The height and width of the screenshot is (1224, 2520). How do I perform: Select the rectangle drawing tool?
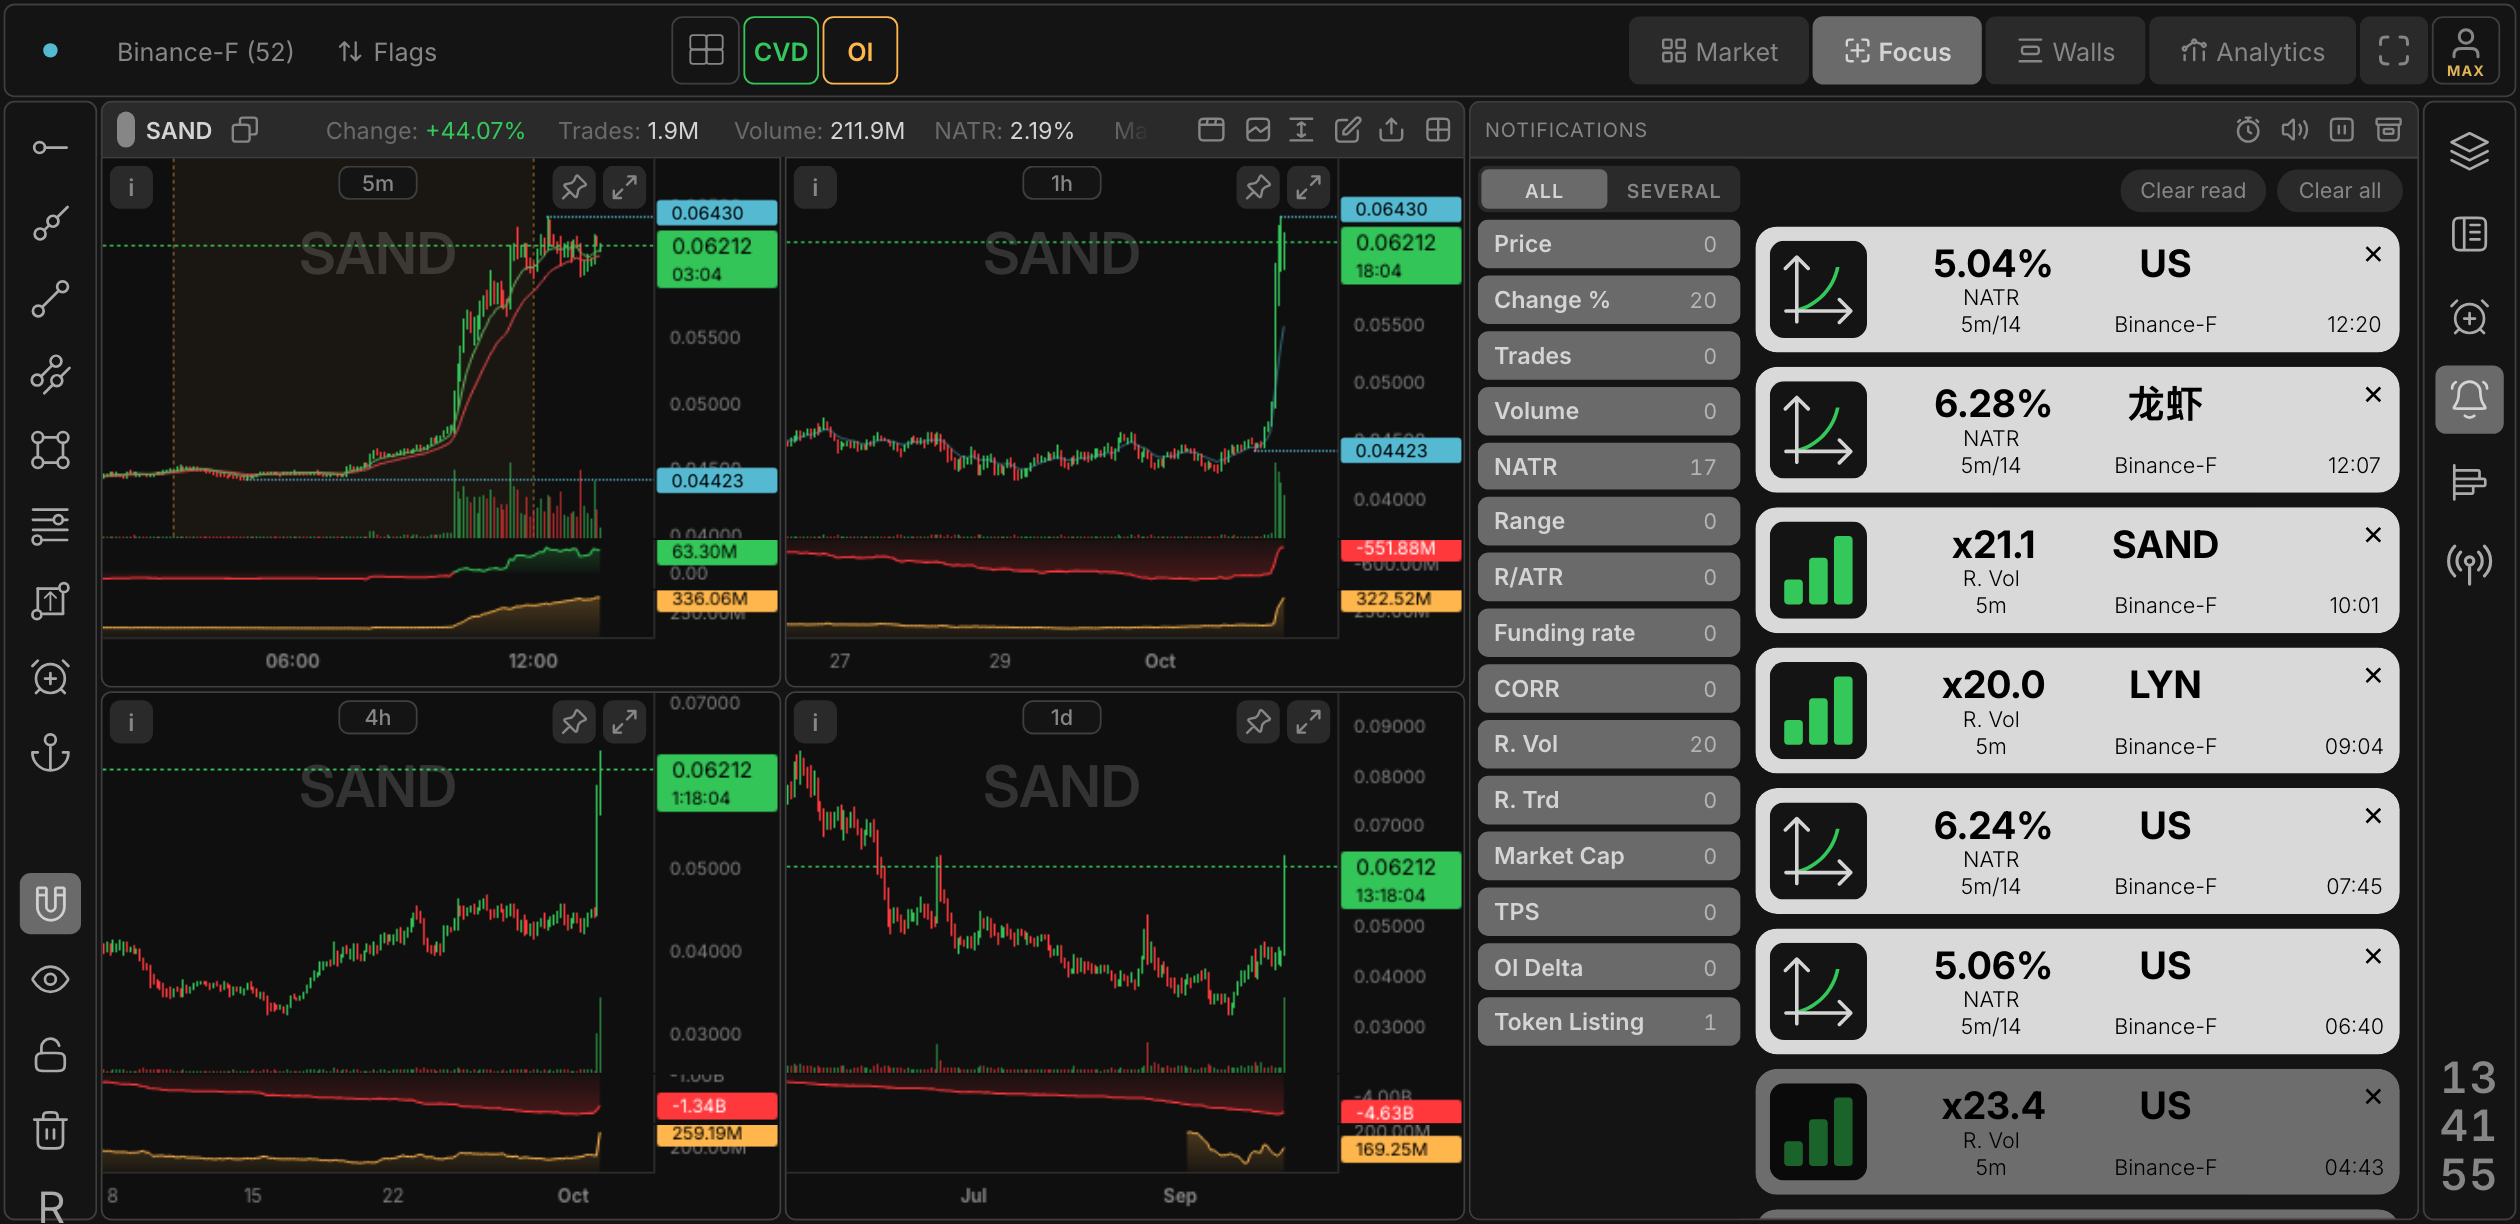pos(50,450)
